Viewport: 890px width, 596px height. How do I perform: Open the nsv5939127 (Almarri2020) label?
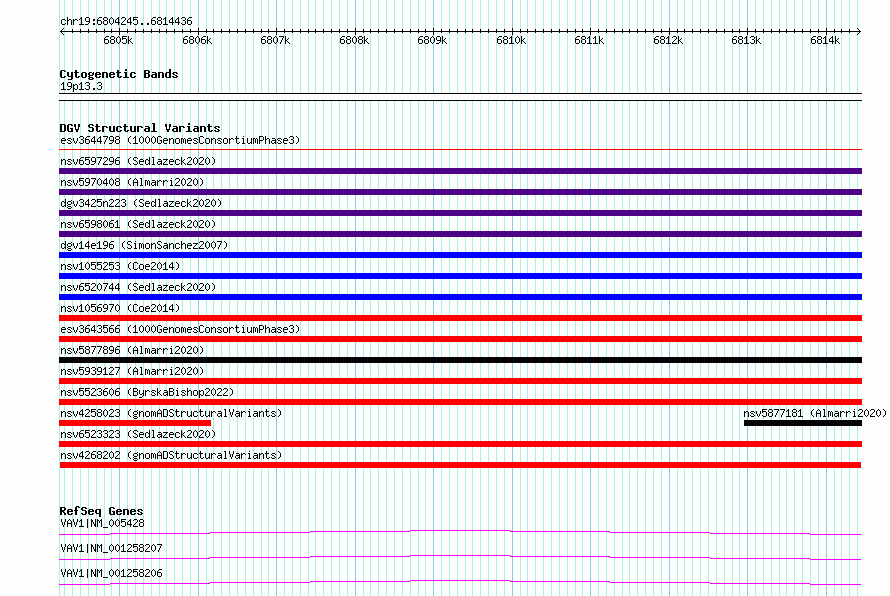click(x=132, y=371)
